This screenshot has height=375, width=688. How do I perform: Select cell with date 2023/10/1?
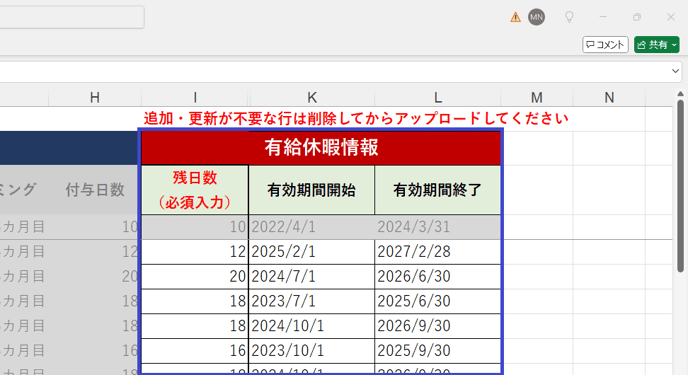coord(312,350)
